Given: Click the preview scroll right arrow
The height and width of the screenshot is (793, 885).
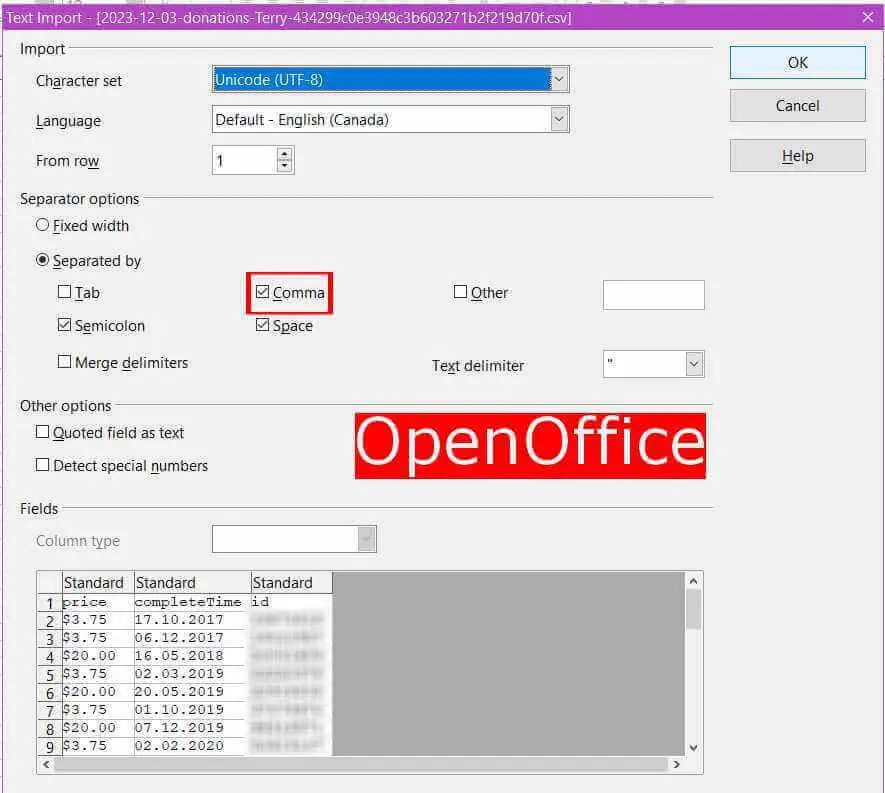Looking at the screenshot, I should pos(676,764).
